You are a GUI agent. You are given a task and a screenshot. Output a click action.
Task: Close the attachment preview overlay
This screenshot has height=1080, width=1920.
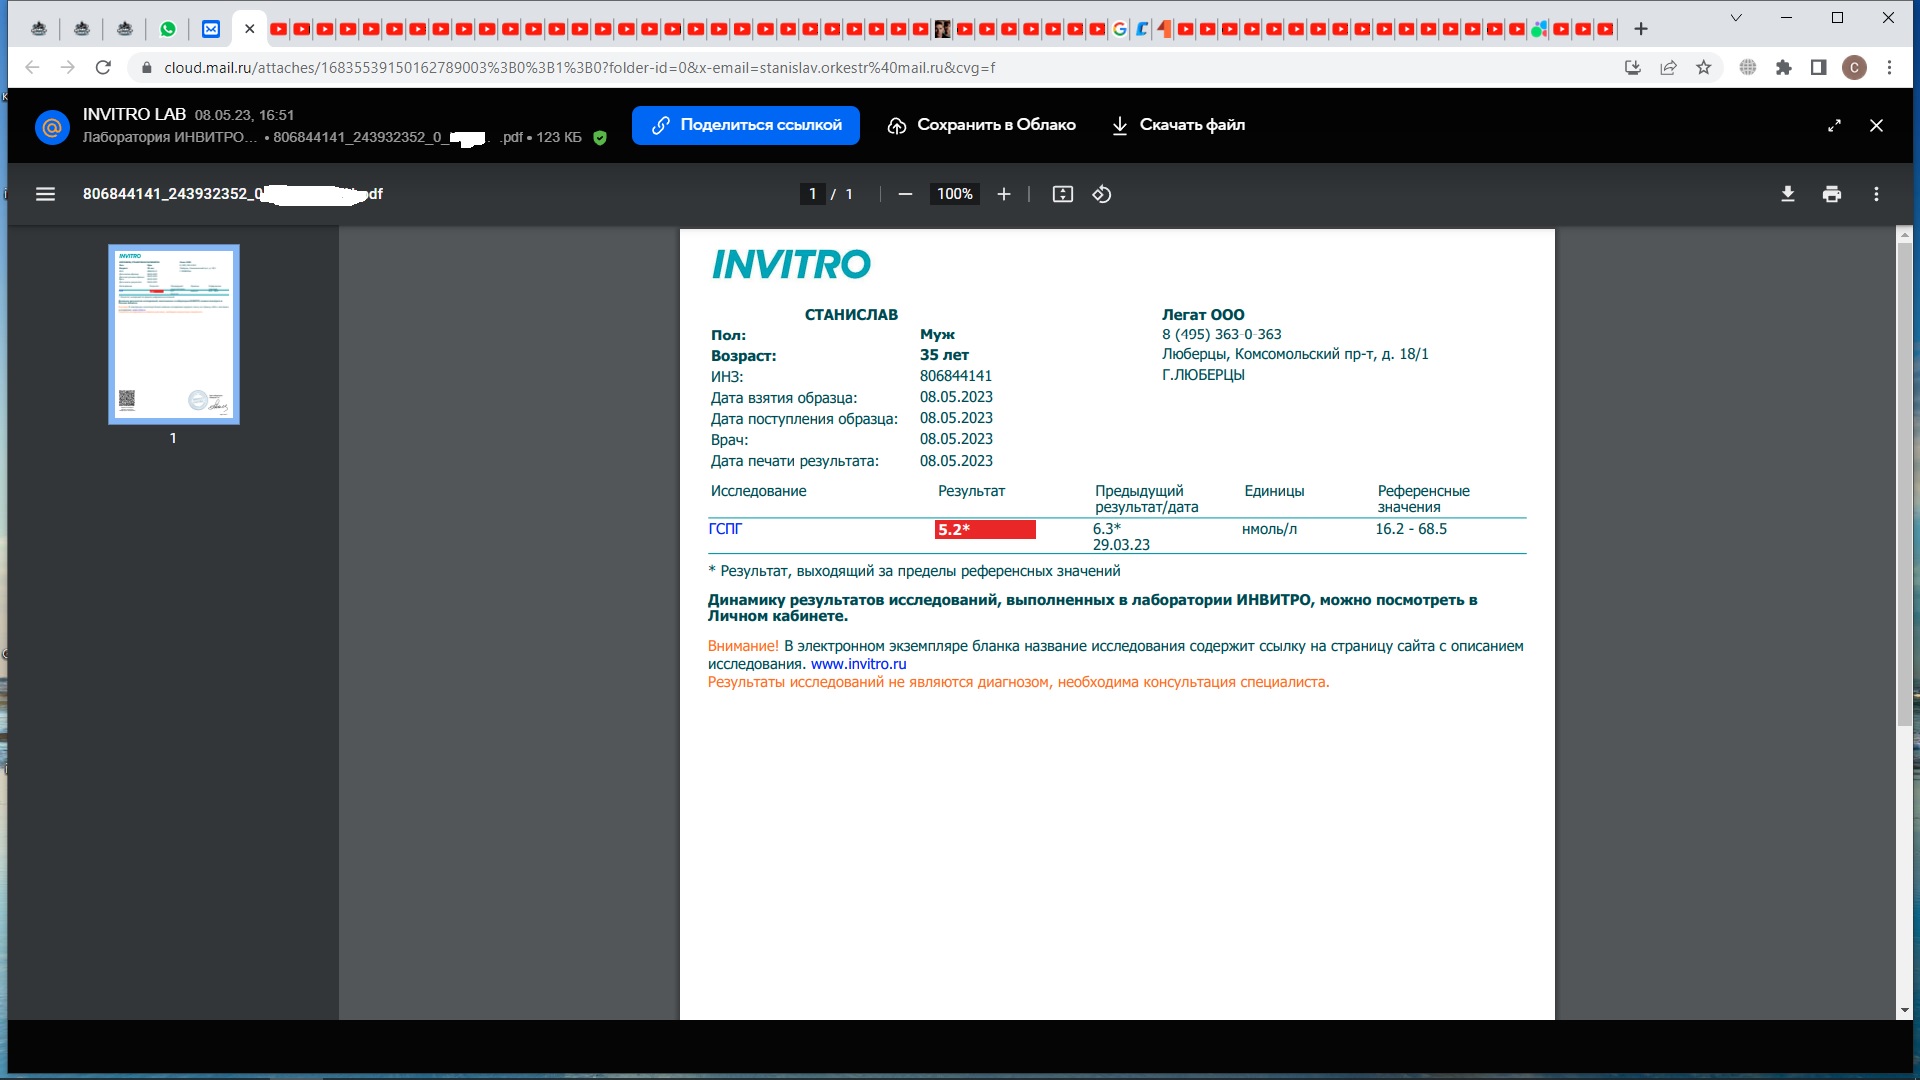coord(1876,126)
